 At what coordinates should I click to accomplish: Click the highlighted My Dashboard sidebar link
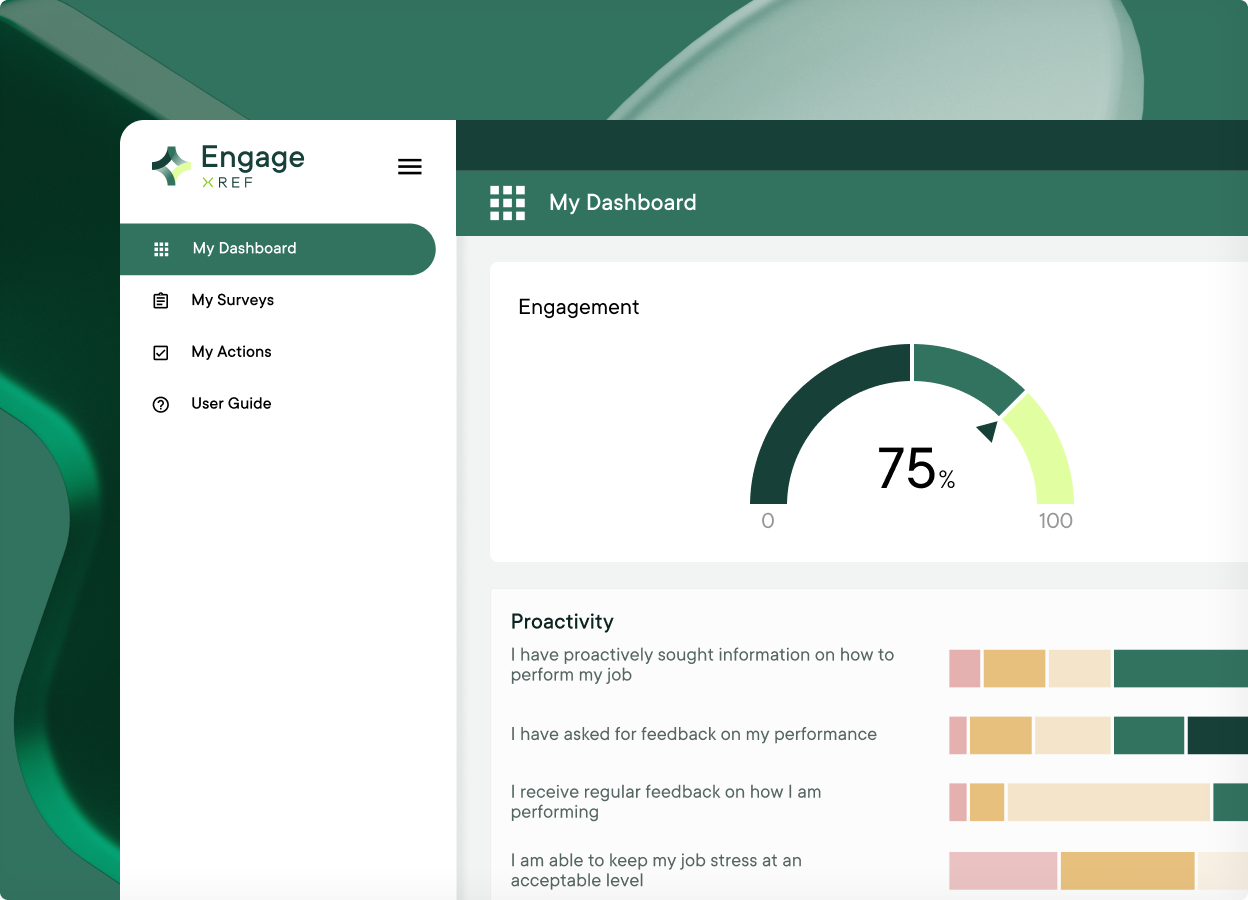tap(244, 248)
